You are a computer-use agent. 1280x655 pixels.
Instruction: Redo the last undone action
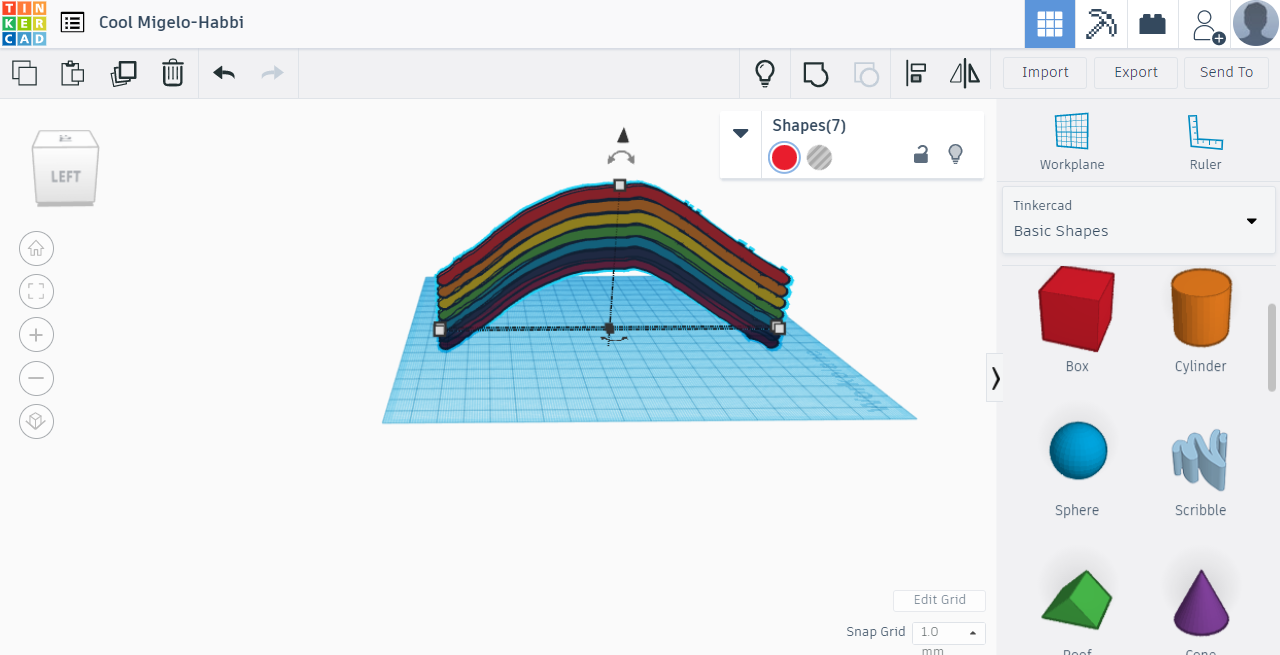pos(272,73)
